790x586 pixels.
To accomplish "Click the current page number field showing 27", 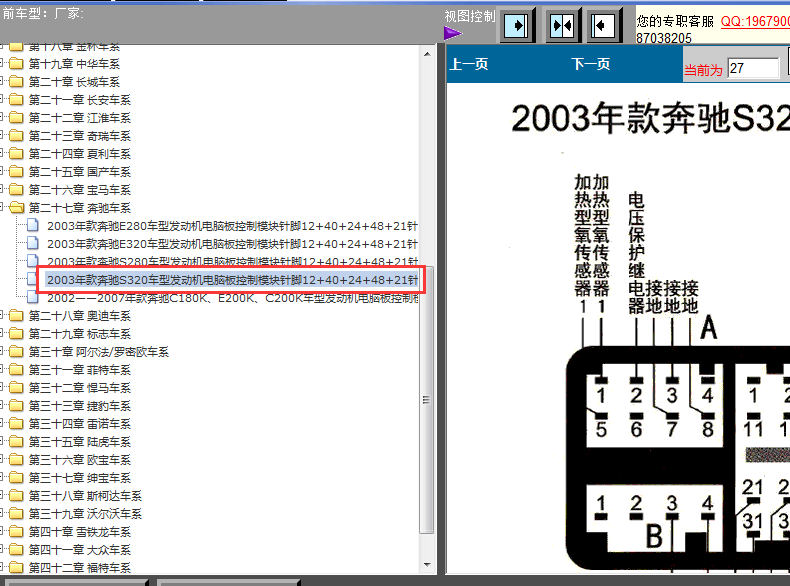I will [753, 68].
